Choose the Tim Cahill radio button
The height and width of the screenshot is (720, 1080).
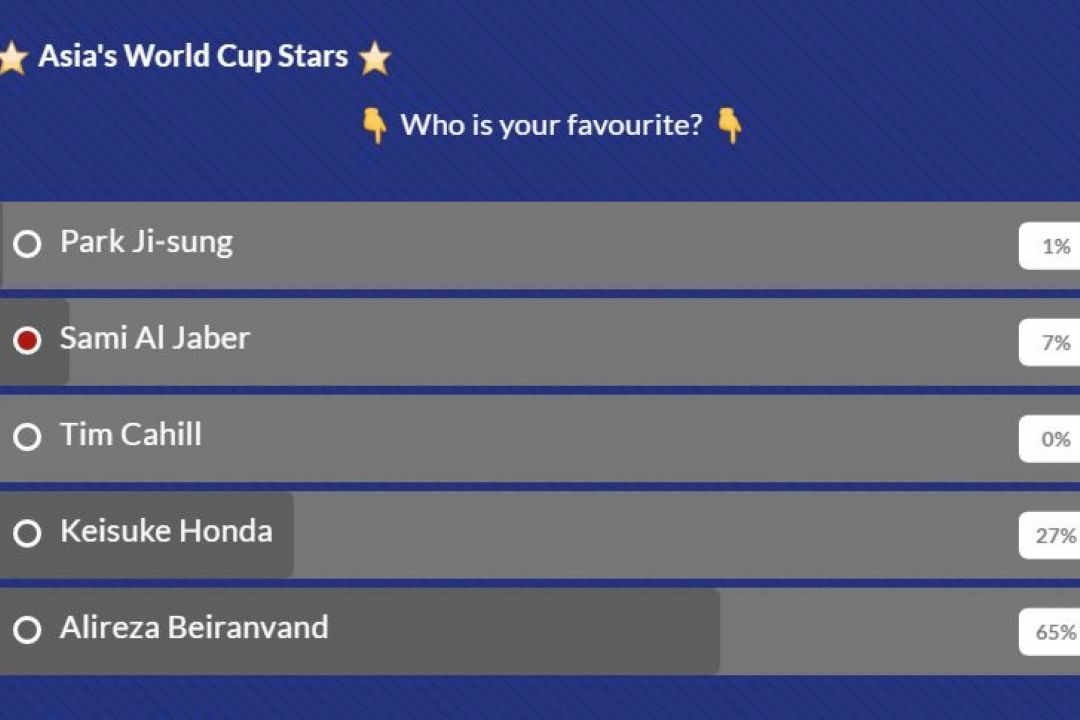point(28,437)
